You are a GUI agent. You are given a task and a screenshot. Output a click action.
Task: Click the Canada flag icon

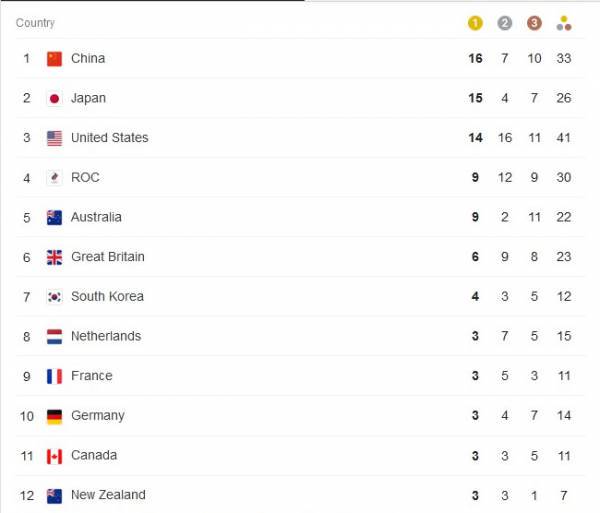tap(54, 456)
